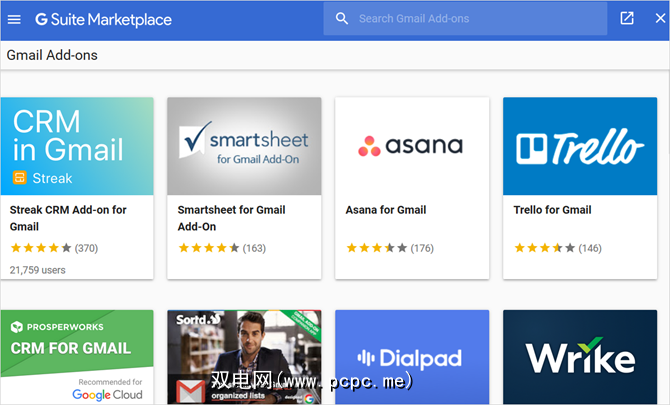Click the G Suite Marketplace title
The width and height of the screenshot is (670, 405).
103,19
